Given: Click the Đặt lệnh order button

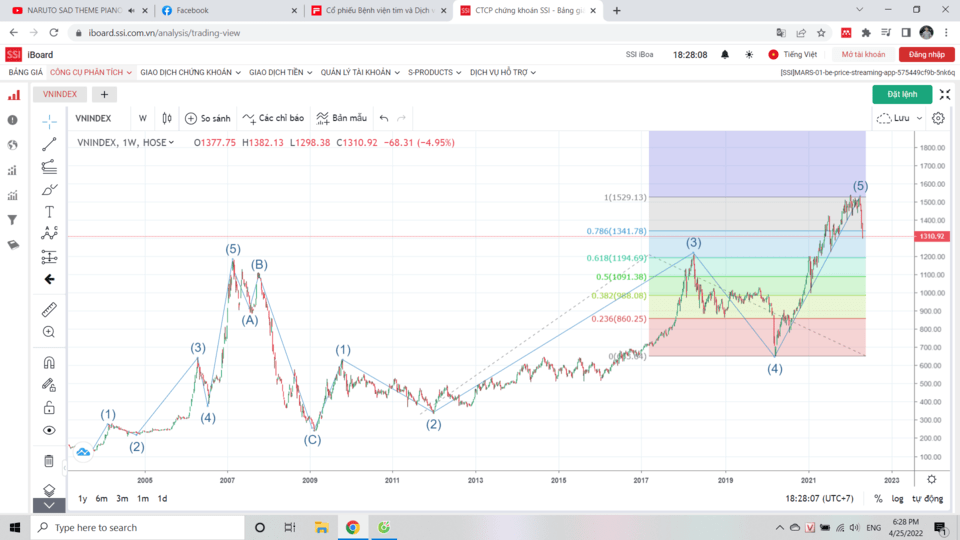Looking at the screenshot, I should click(902, 94).
